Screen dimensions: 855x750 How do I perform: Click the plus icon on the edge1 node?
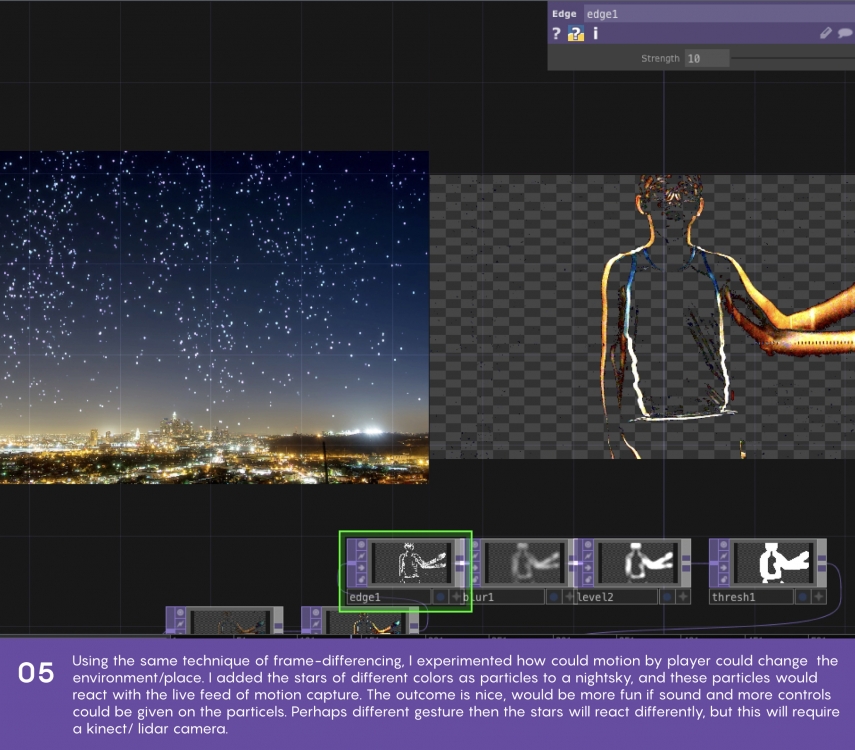tap(457, 596)
